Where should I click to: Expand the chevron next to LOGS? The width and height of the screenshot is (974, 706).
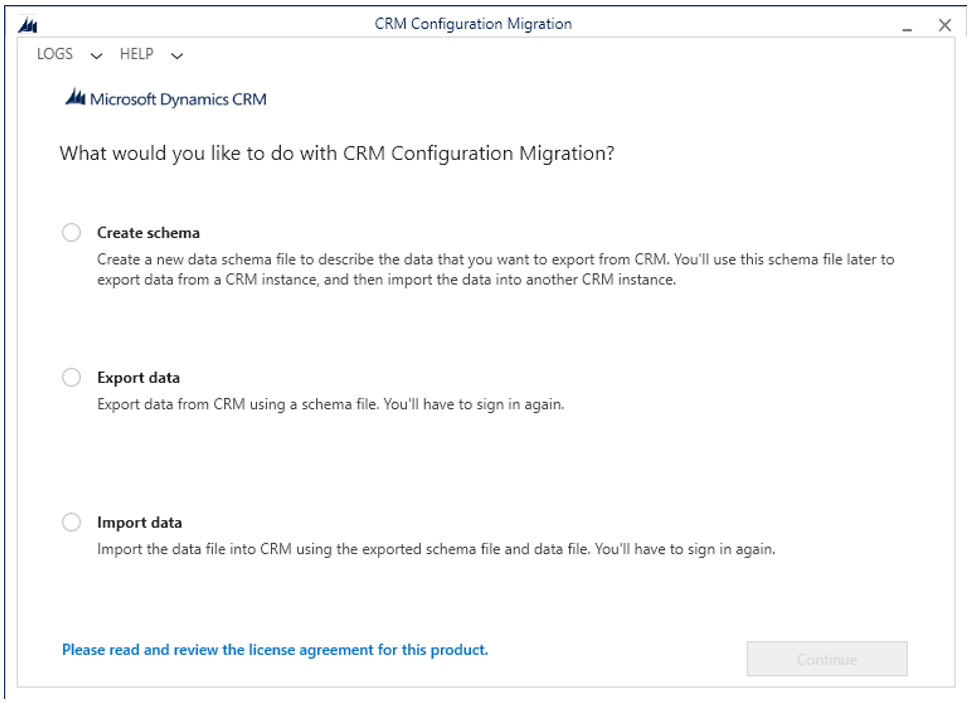point(96,56)
